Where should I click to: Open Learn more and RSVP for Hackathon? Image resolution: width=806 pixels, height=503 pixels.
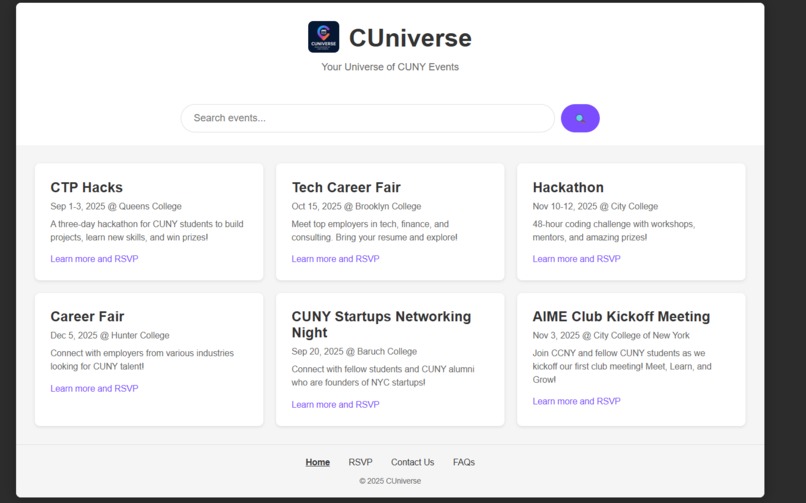coord(577,259)
